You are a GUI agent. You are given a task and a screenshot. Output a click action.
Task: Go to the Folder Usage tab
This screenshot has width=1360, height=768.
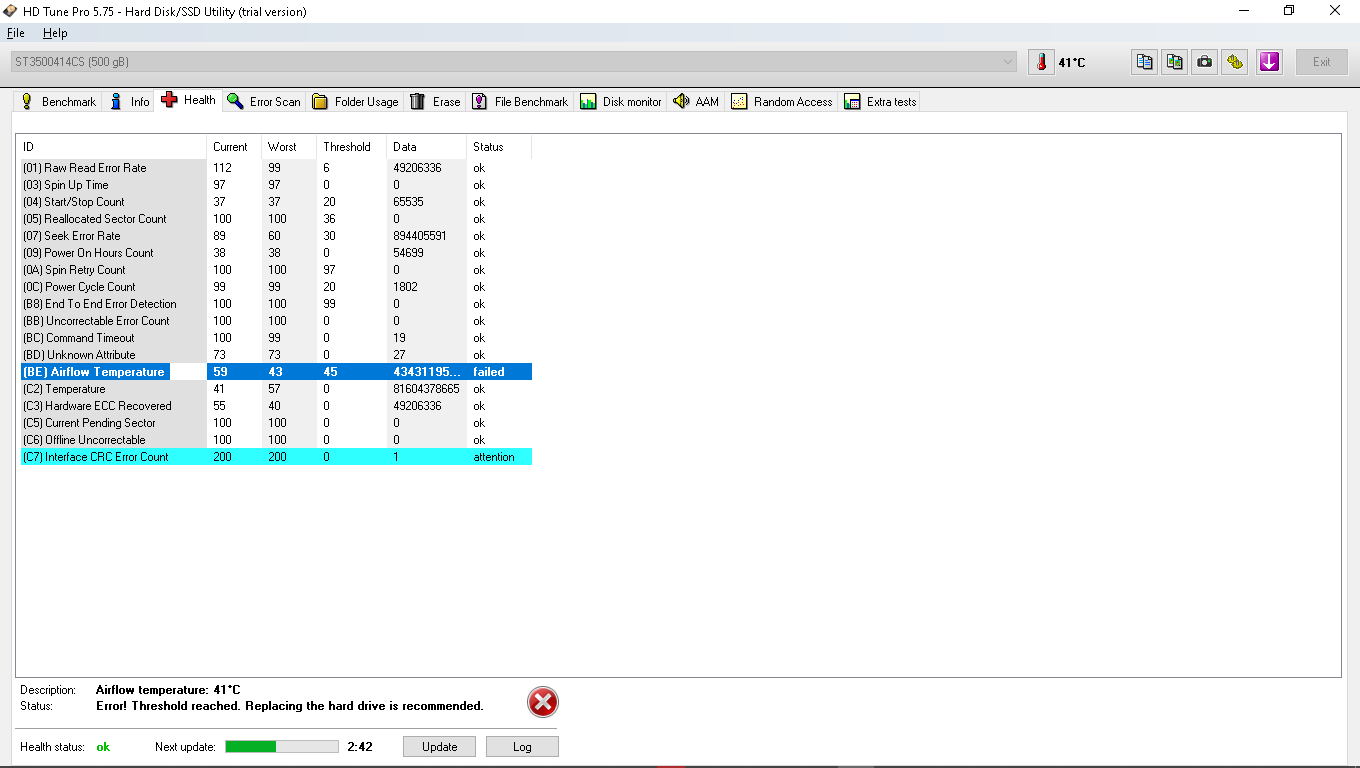tap(355, 101)
